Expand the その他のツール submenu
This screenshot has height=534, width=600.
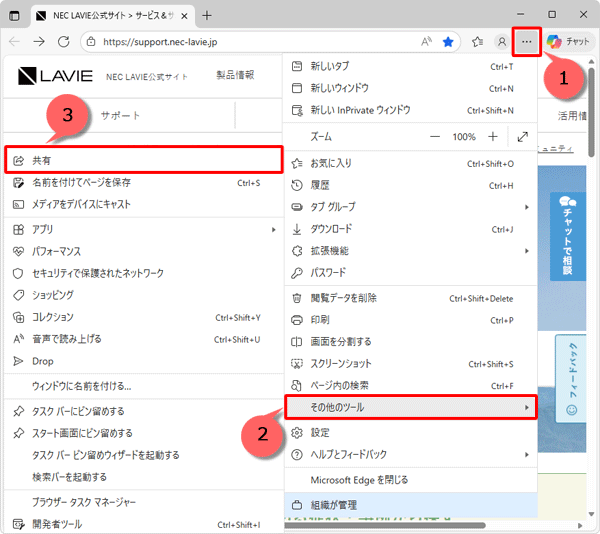coord(410,407)
